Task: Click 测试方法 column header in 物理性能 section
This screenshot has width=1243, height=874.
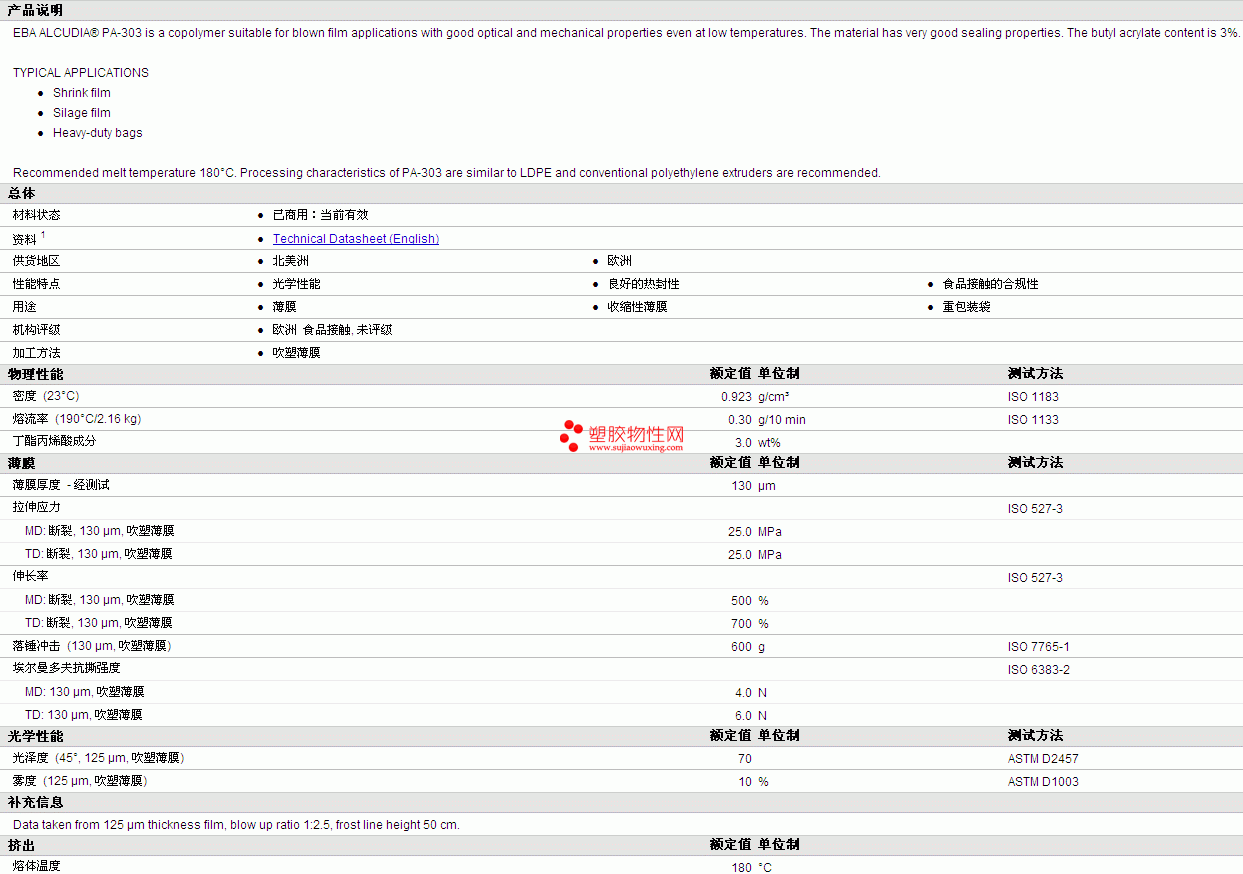Action: point(1035,374)
